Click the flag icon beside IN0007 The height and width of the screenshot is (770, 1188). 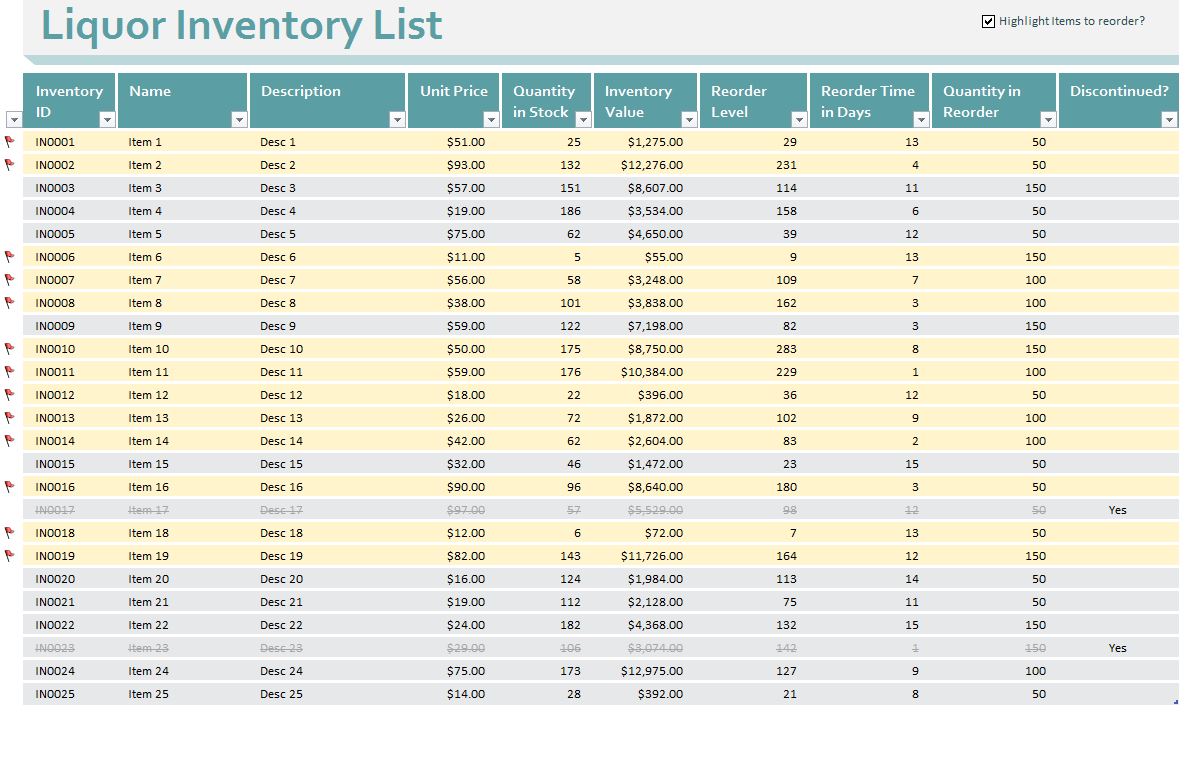click(x=9, y=279)
